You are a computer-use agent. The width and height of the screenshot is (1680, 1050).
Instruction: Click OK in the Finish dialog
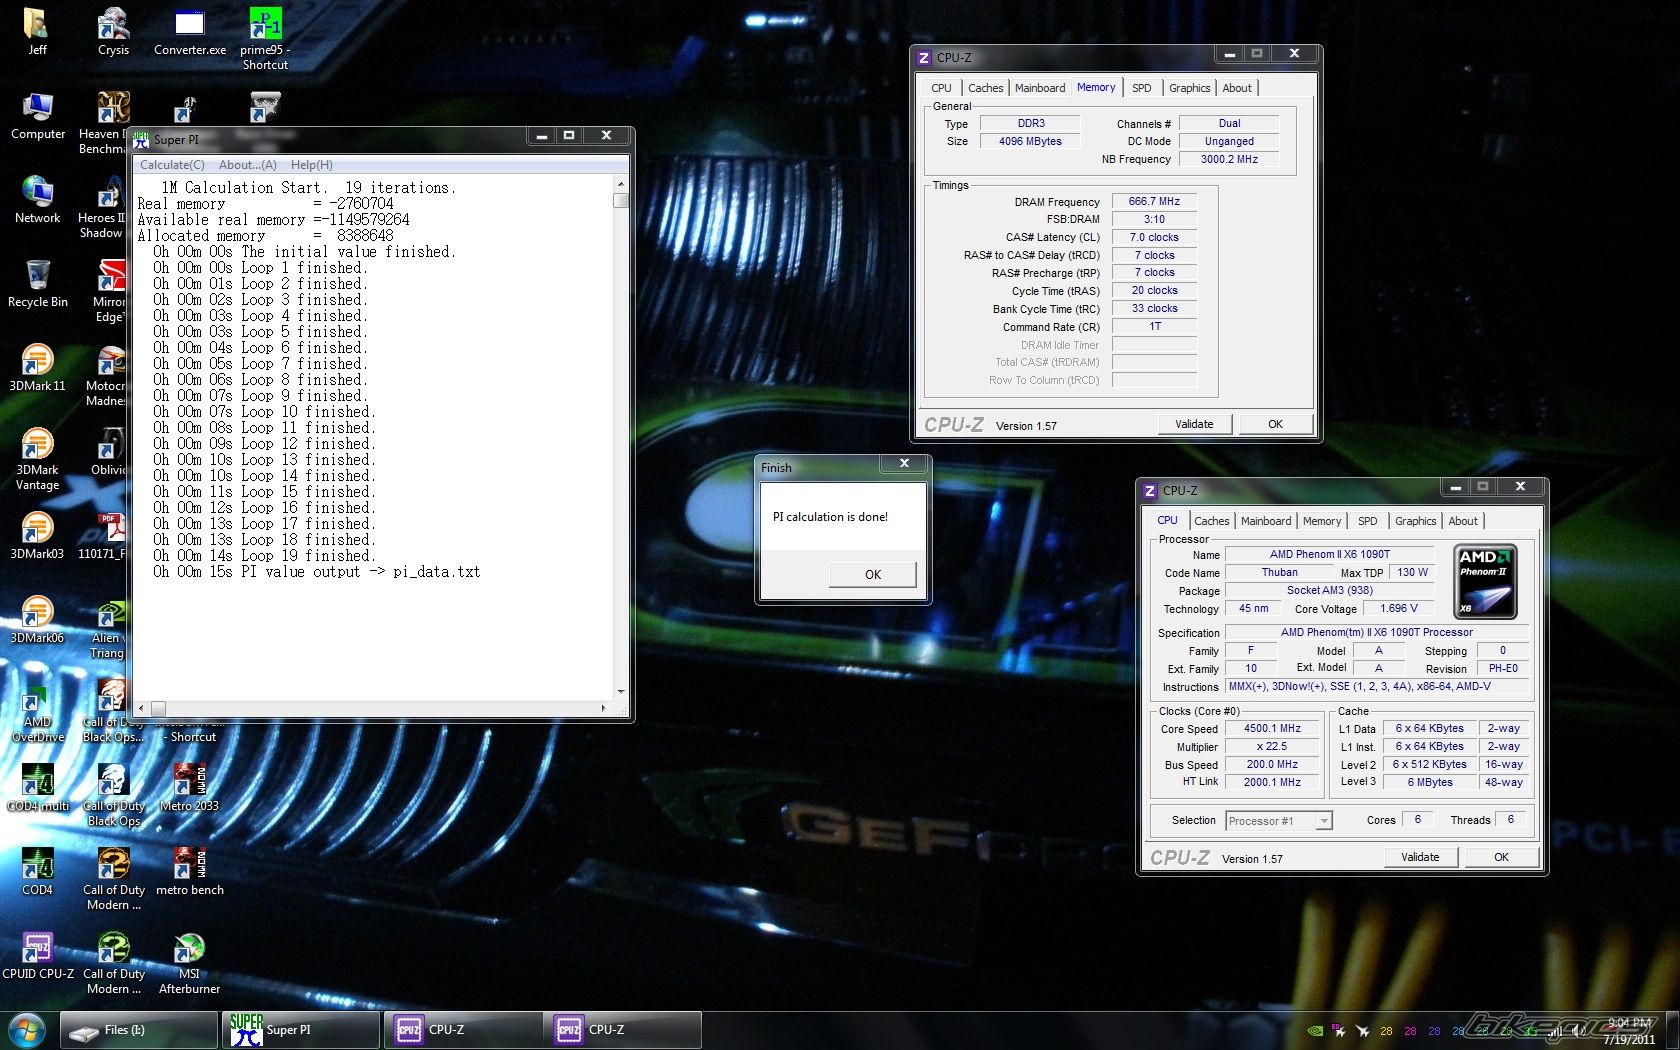point(872,574)
